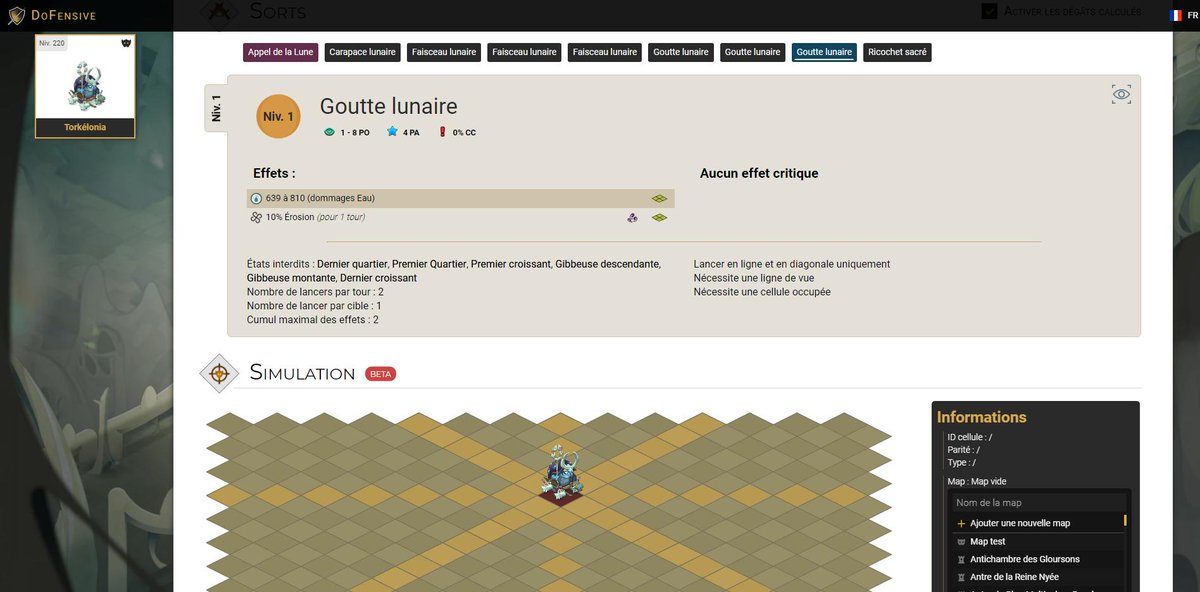Click the green eye range icon

coord(330,132)
